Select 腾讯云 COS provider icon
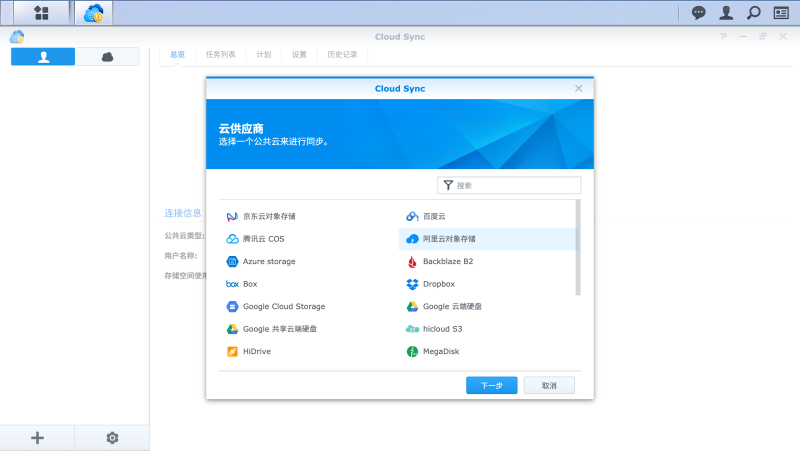 coord(232,239)
